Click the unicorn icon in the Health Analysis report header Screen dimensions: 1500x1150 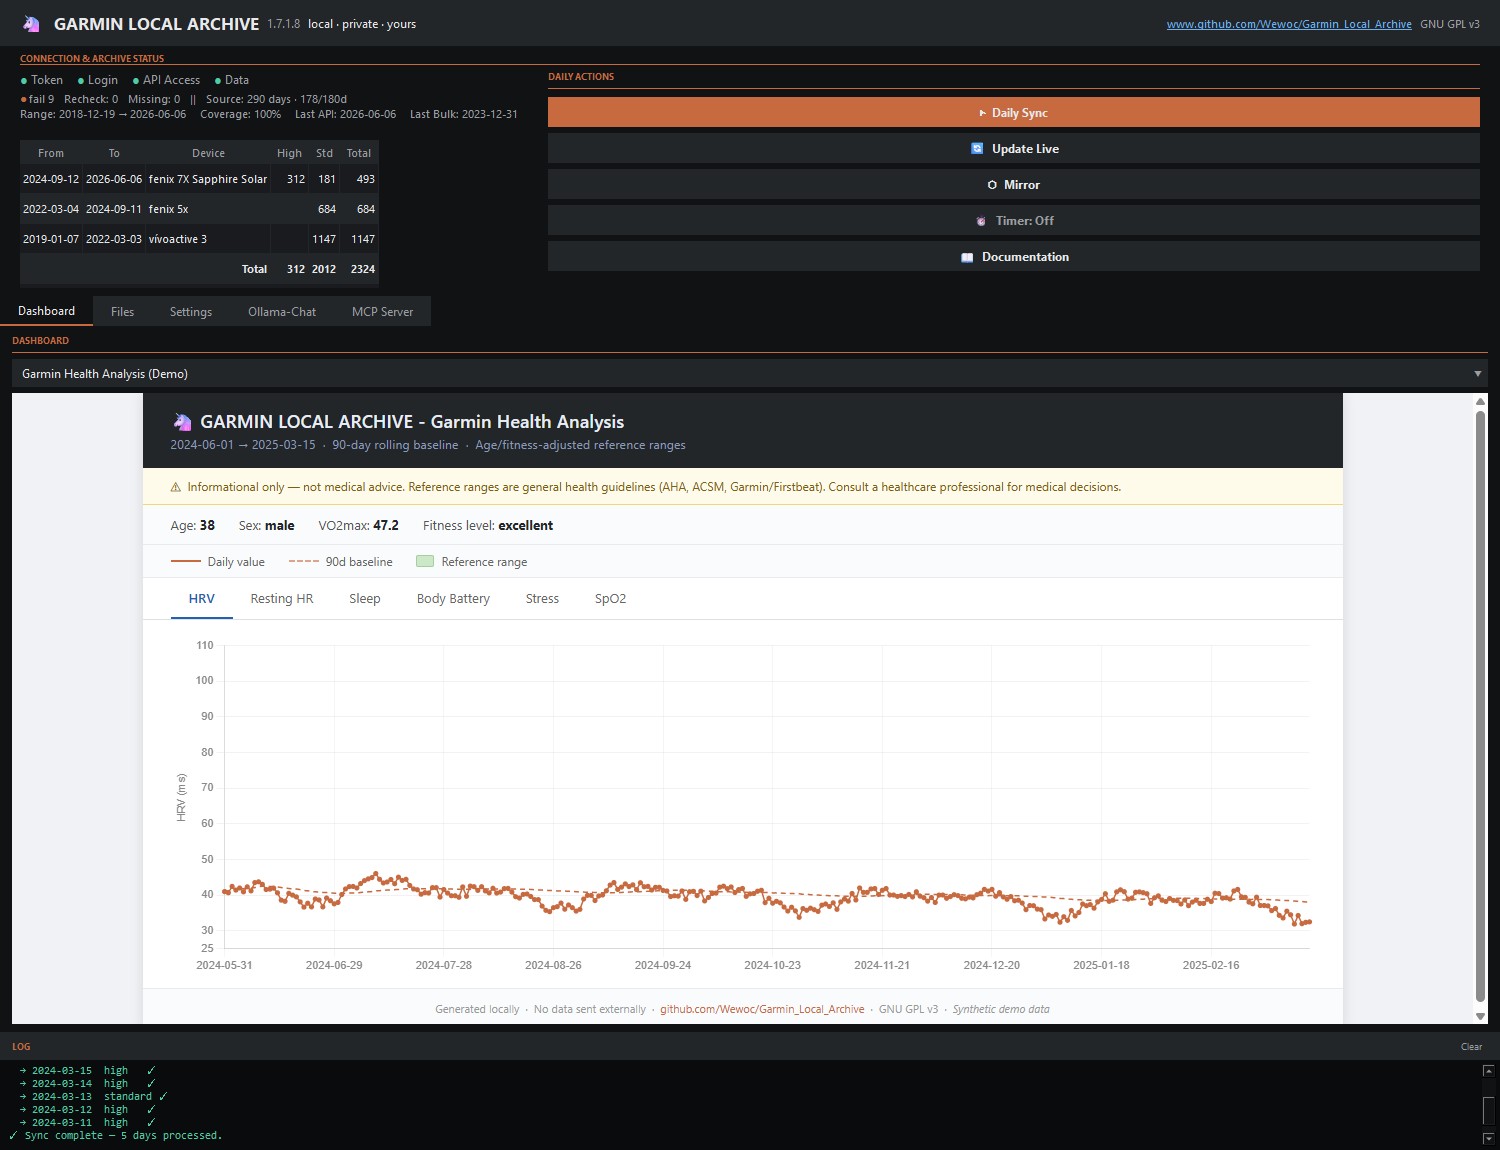click(x=182, y=422)
